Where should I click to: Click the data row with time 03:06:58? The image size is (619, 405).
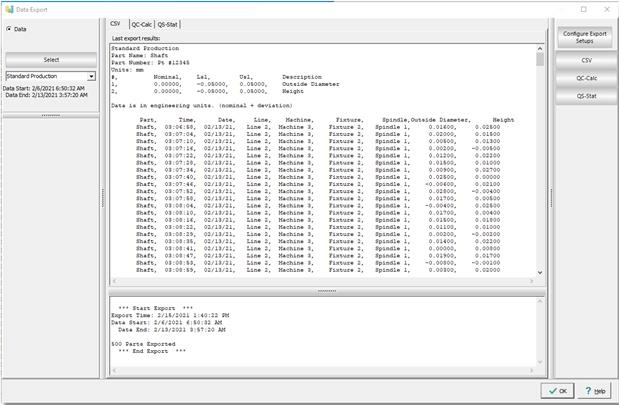pyautogui.click(x=318, y=127)
